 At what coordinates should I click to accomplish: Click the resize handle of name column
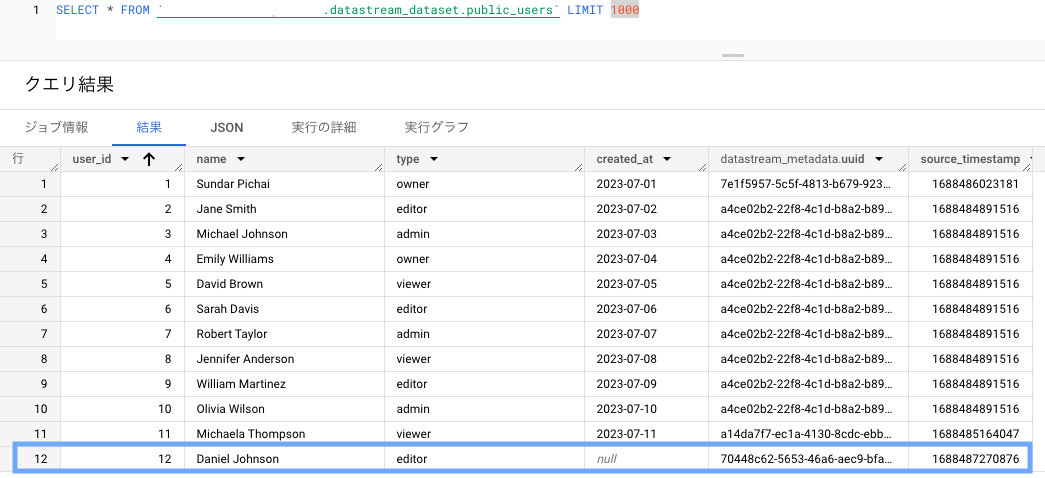coord(378,167)
